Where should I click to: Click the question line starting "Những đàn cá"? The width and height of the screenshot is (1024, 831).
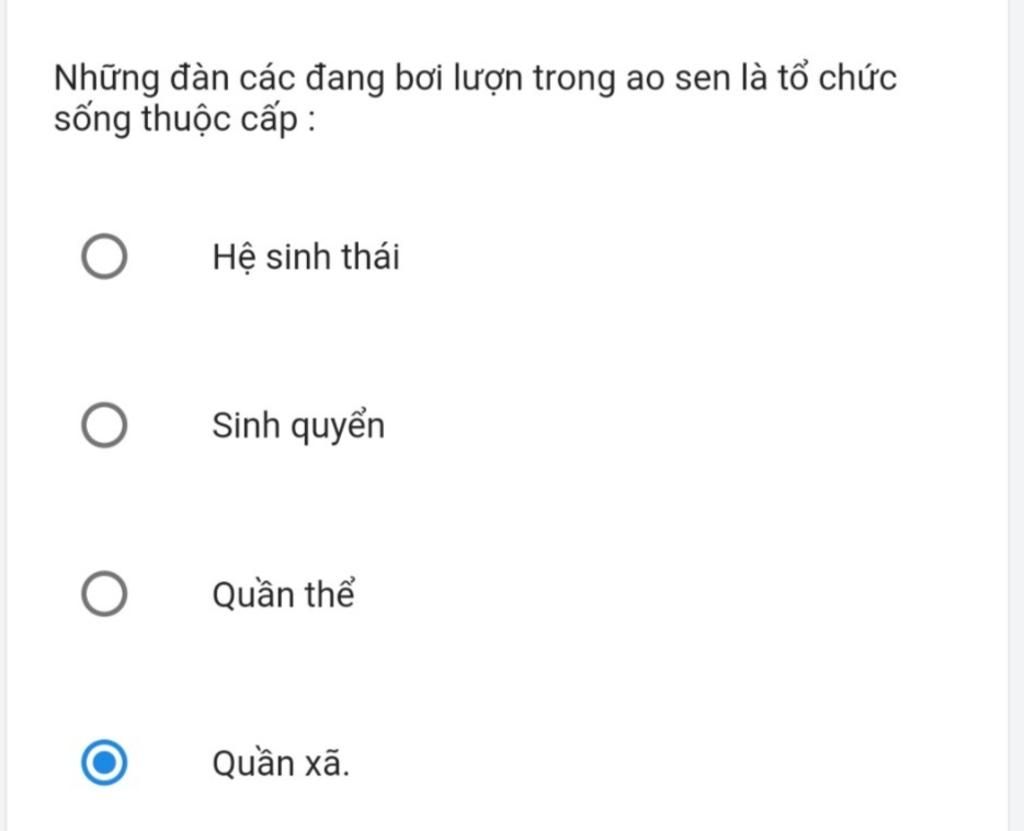475,78
